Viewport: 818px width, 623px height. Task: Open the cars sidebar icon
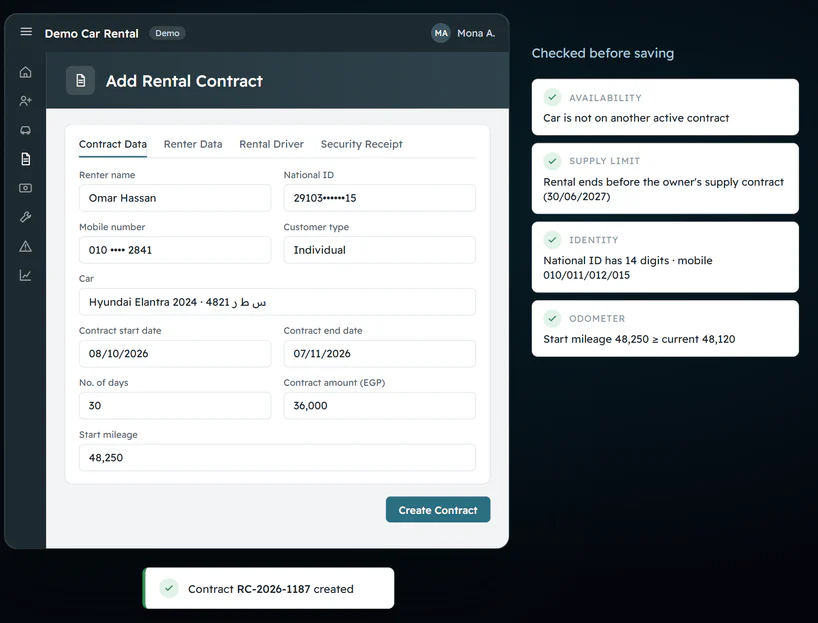(26, 130)
